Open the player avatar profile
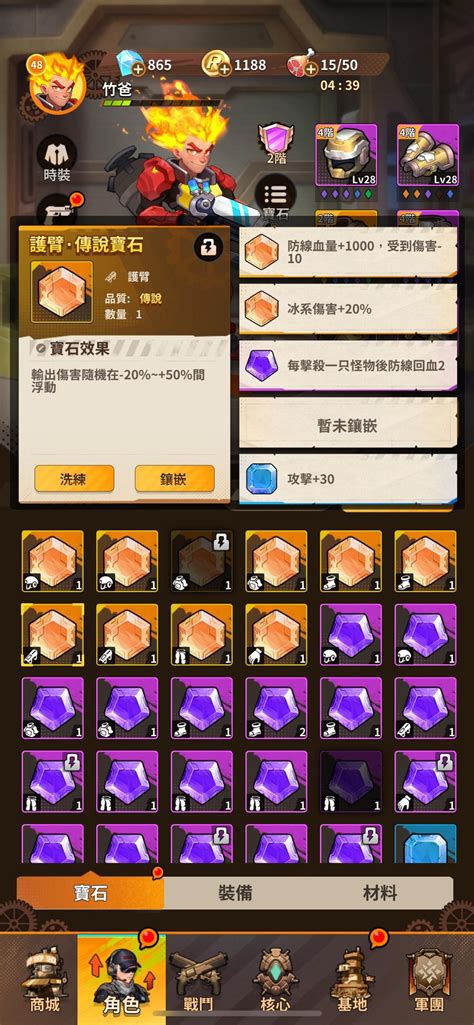Screen dimensions: 474x1025 click(x=56, y=82)
